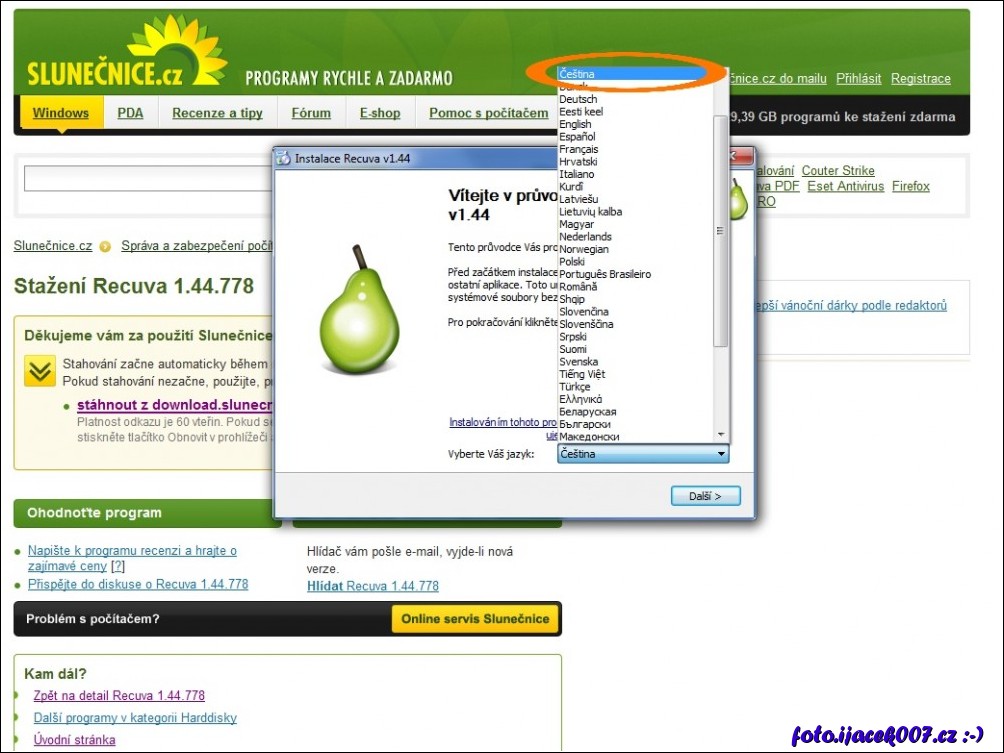Click the Online servis Slunečnice button

(x=475, y=619)
